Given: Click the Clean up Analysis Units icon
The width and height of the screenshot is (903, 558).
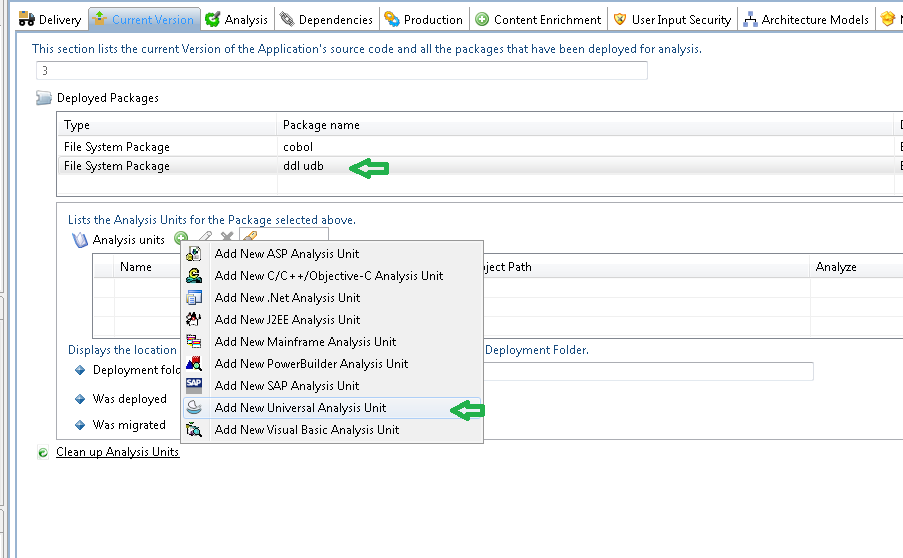Looking at the screenshot, I should (x=43, y=453).
